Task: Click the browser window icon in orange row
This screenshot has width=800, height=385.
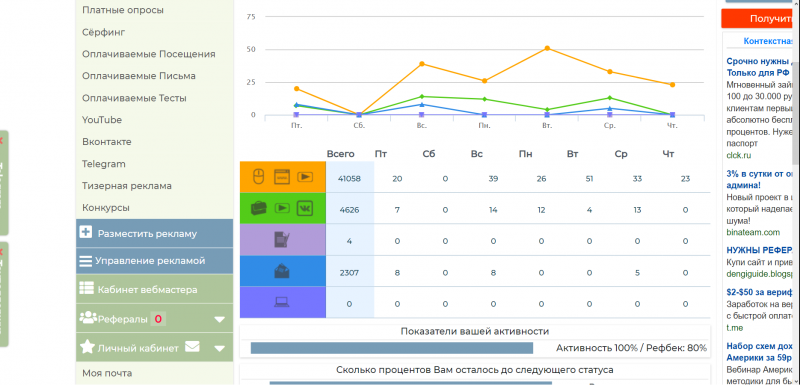Action: pos(282,177)
